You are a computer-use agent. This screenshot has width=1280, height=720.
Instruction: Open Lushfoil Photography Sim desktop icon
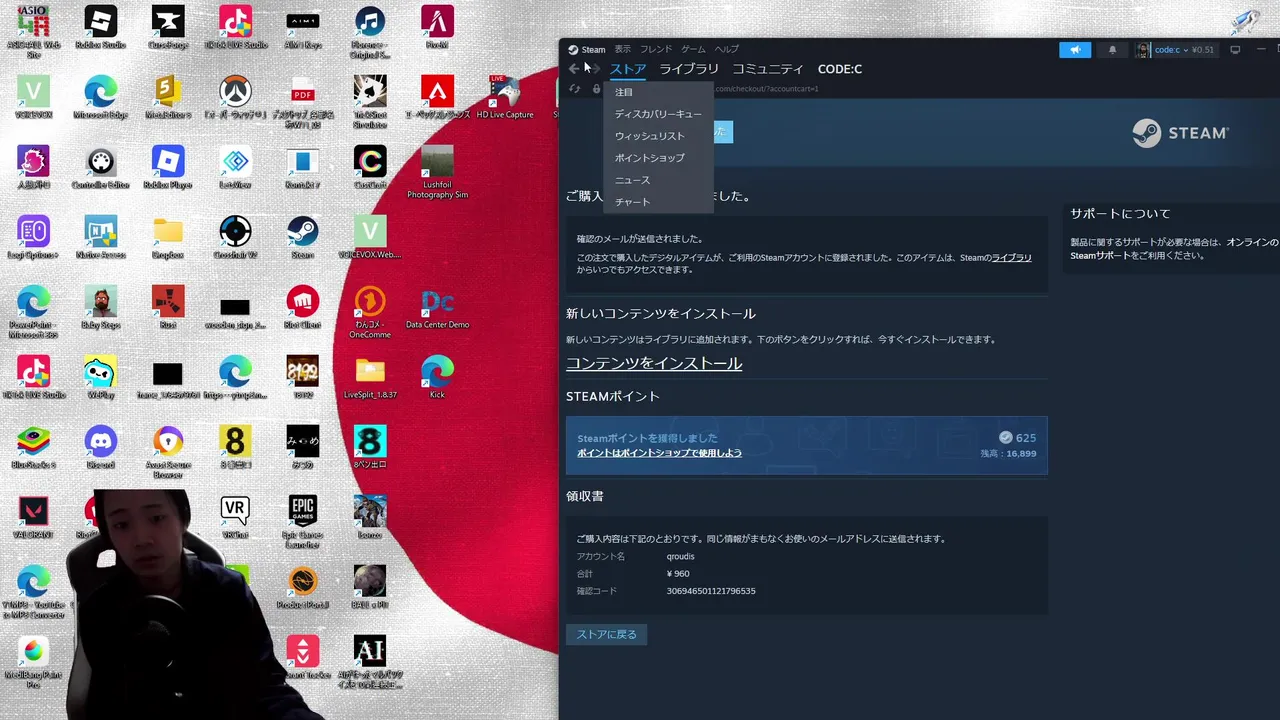pyautogui.click(x=437, y=172)
